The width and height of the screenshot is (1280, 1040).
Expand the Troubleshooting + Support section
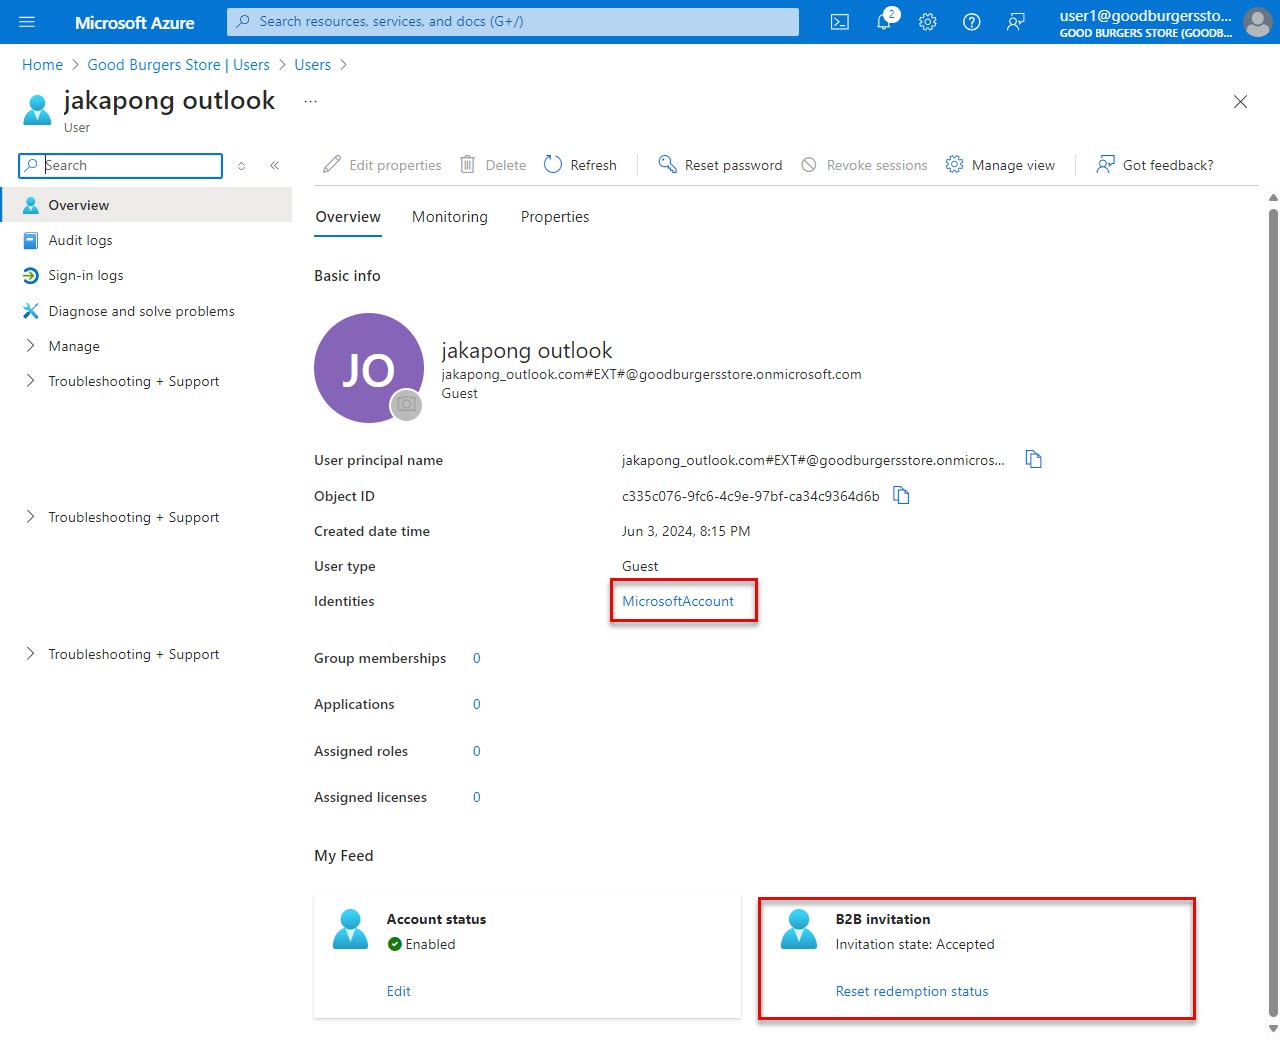click(x=133, y=381)
